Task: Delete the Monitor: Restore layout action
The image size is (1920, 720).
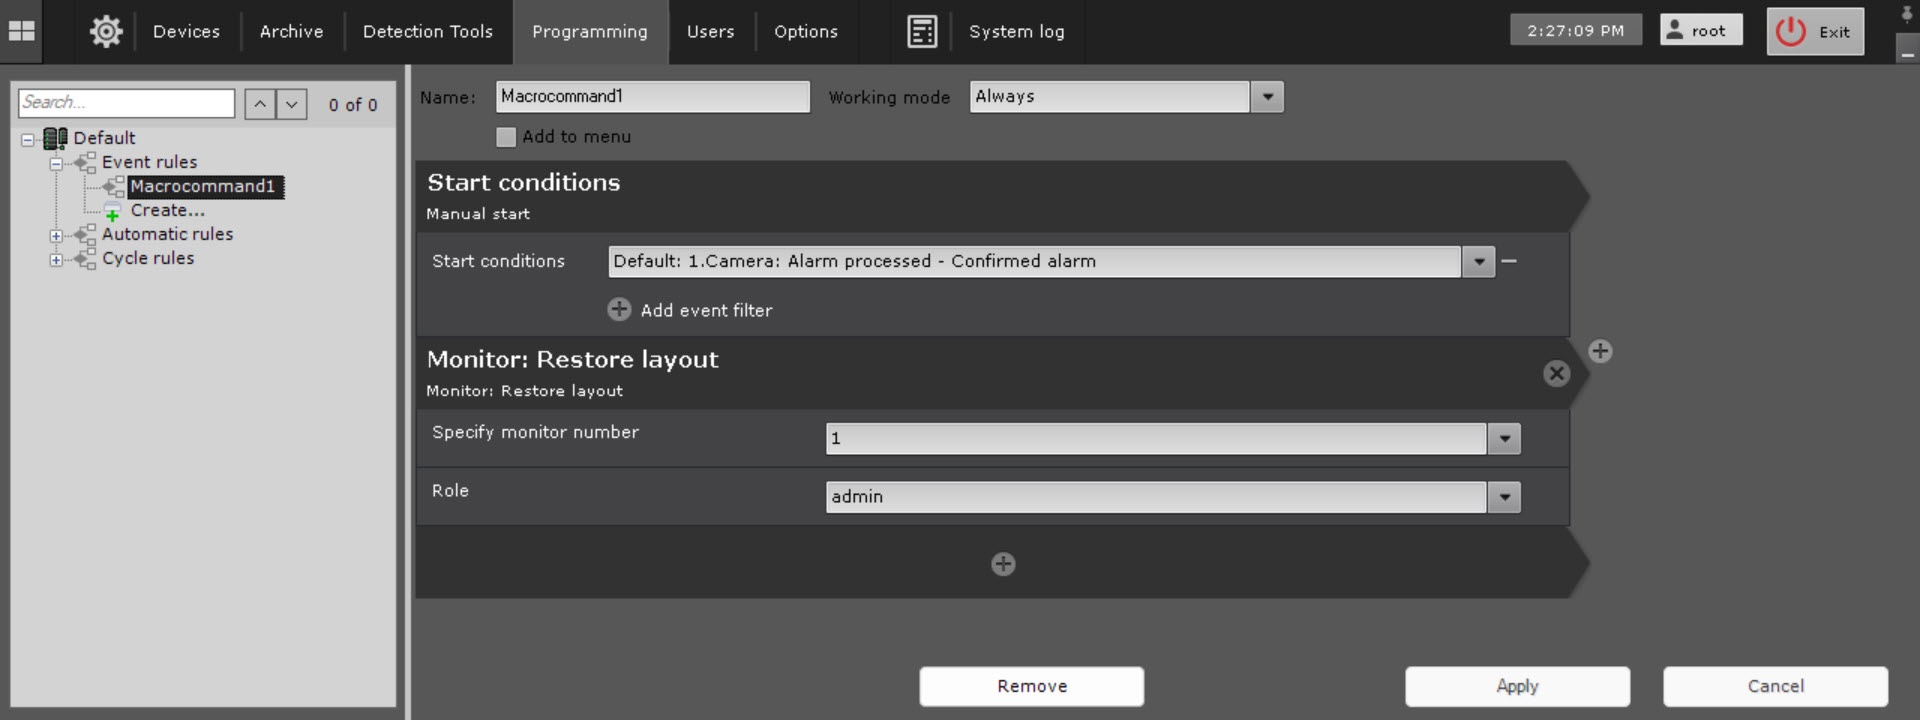Action: point(1556,374)
